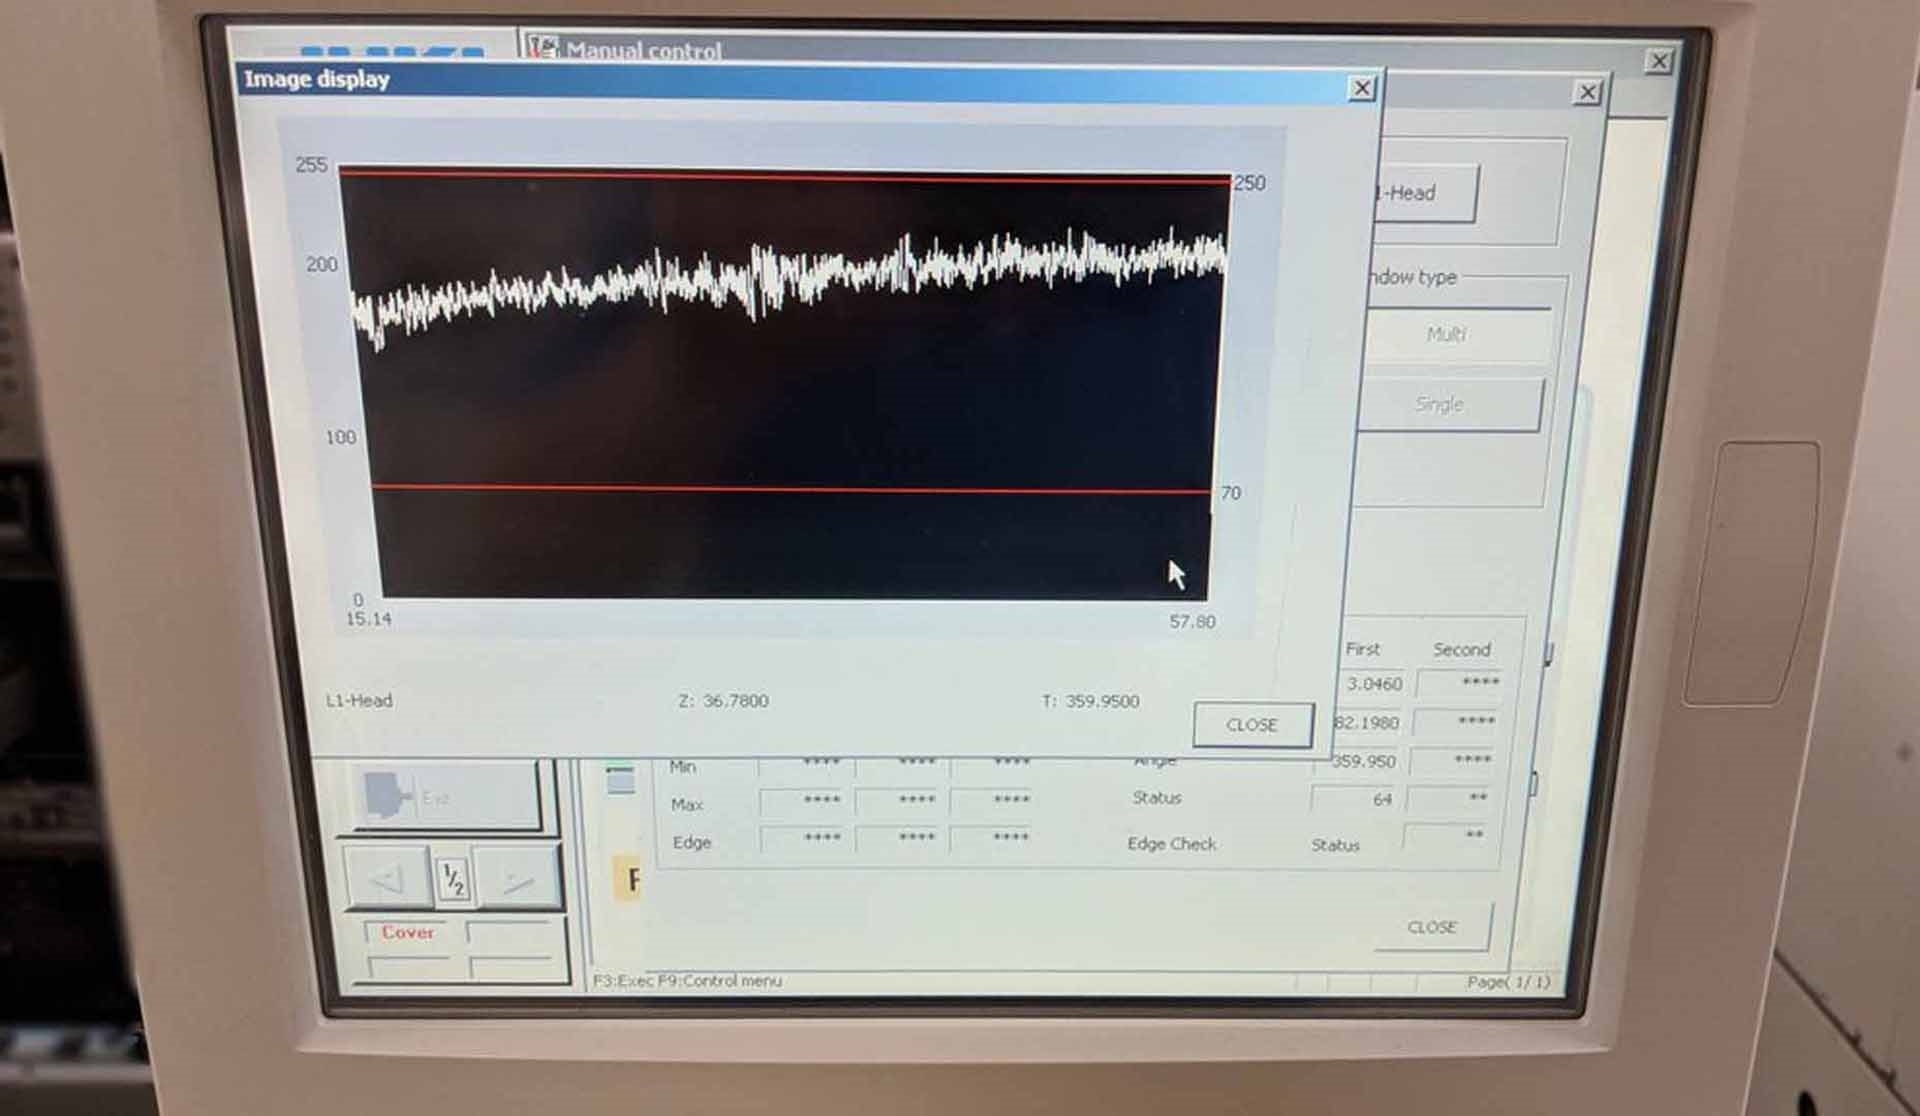Click the T: 359.9500 readout
Image resolution: width=1920 pixels, height=1116 pixels.
(x=1090, y=701)
